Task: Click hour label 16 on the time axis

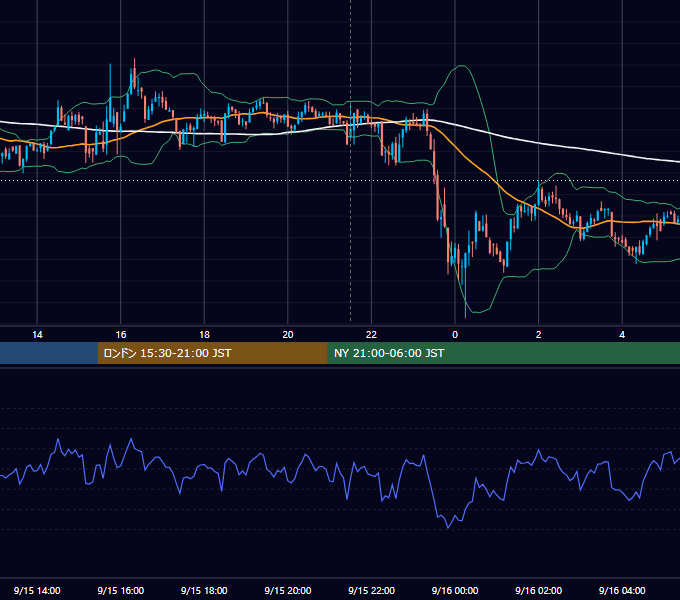Action: pyautogui.click(x=121, y=335)
